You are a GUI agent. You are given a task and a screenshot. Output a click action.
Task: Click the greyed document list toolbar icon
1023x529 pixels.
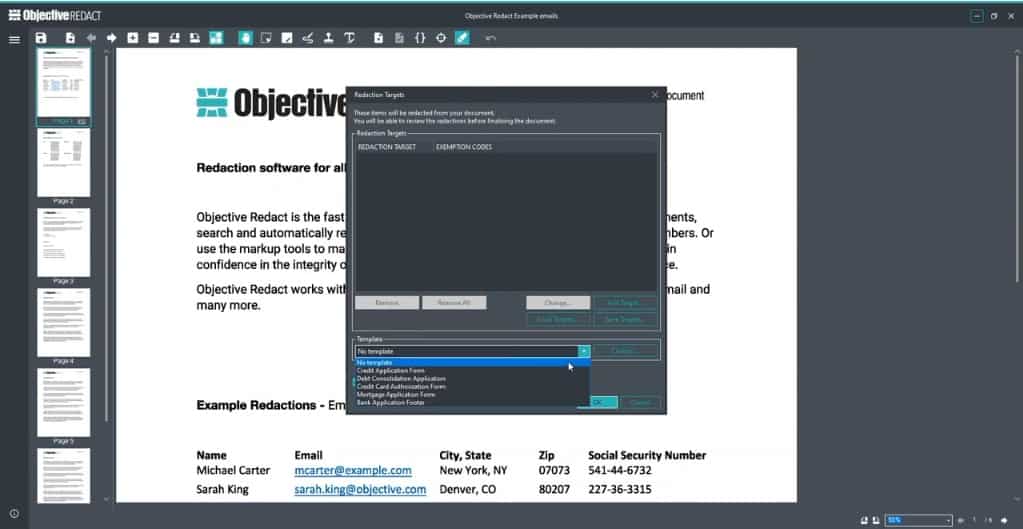coord(399,38)
